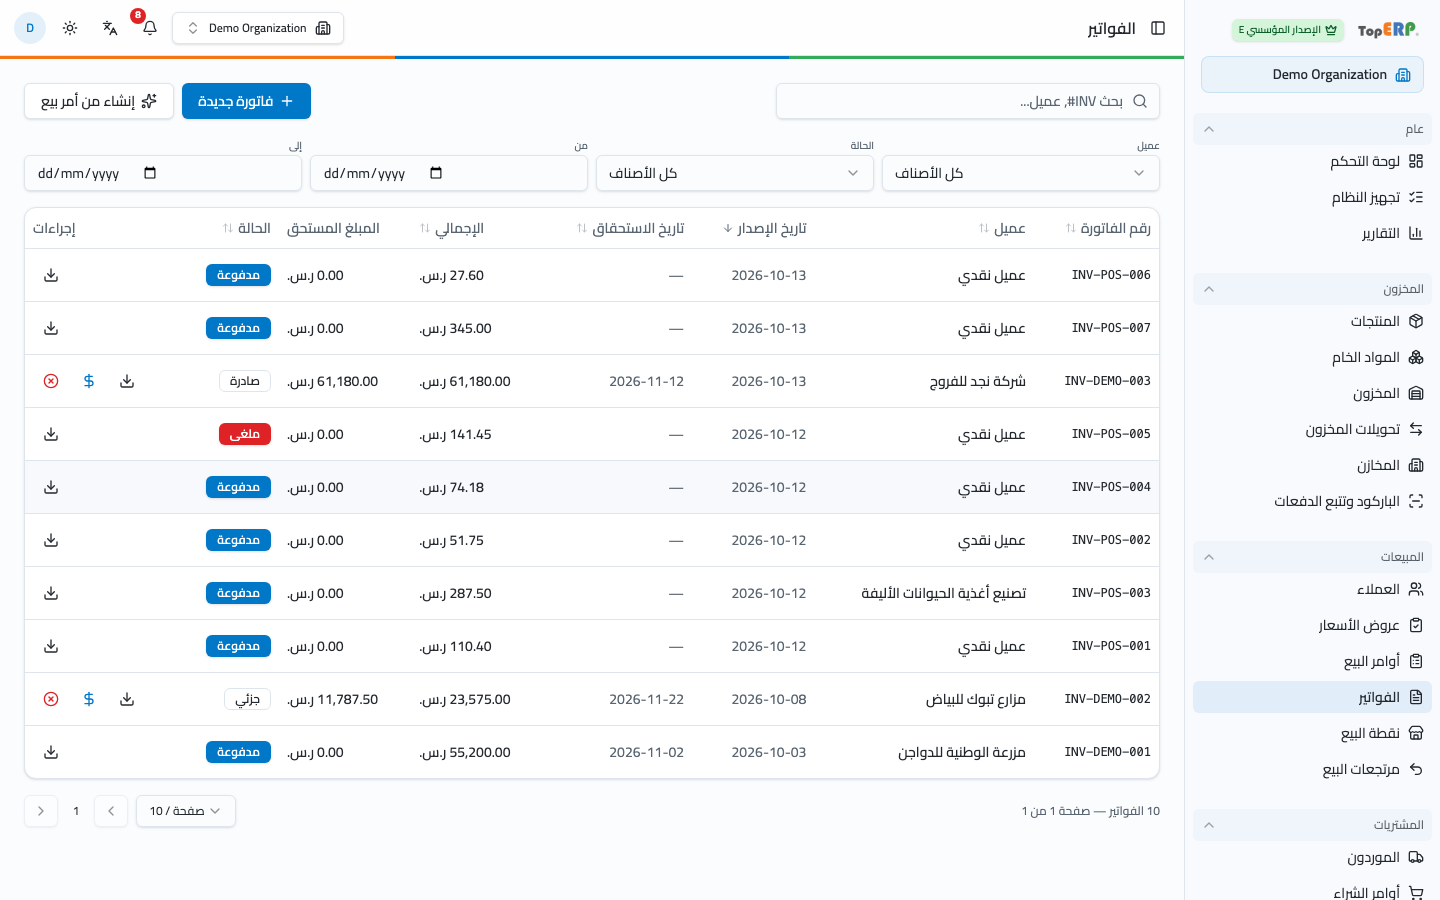This screenshot has width=1440, height=900.
Task: Go to previous page
Action: [111, 811]
